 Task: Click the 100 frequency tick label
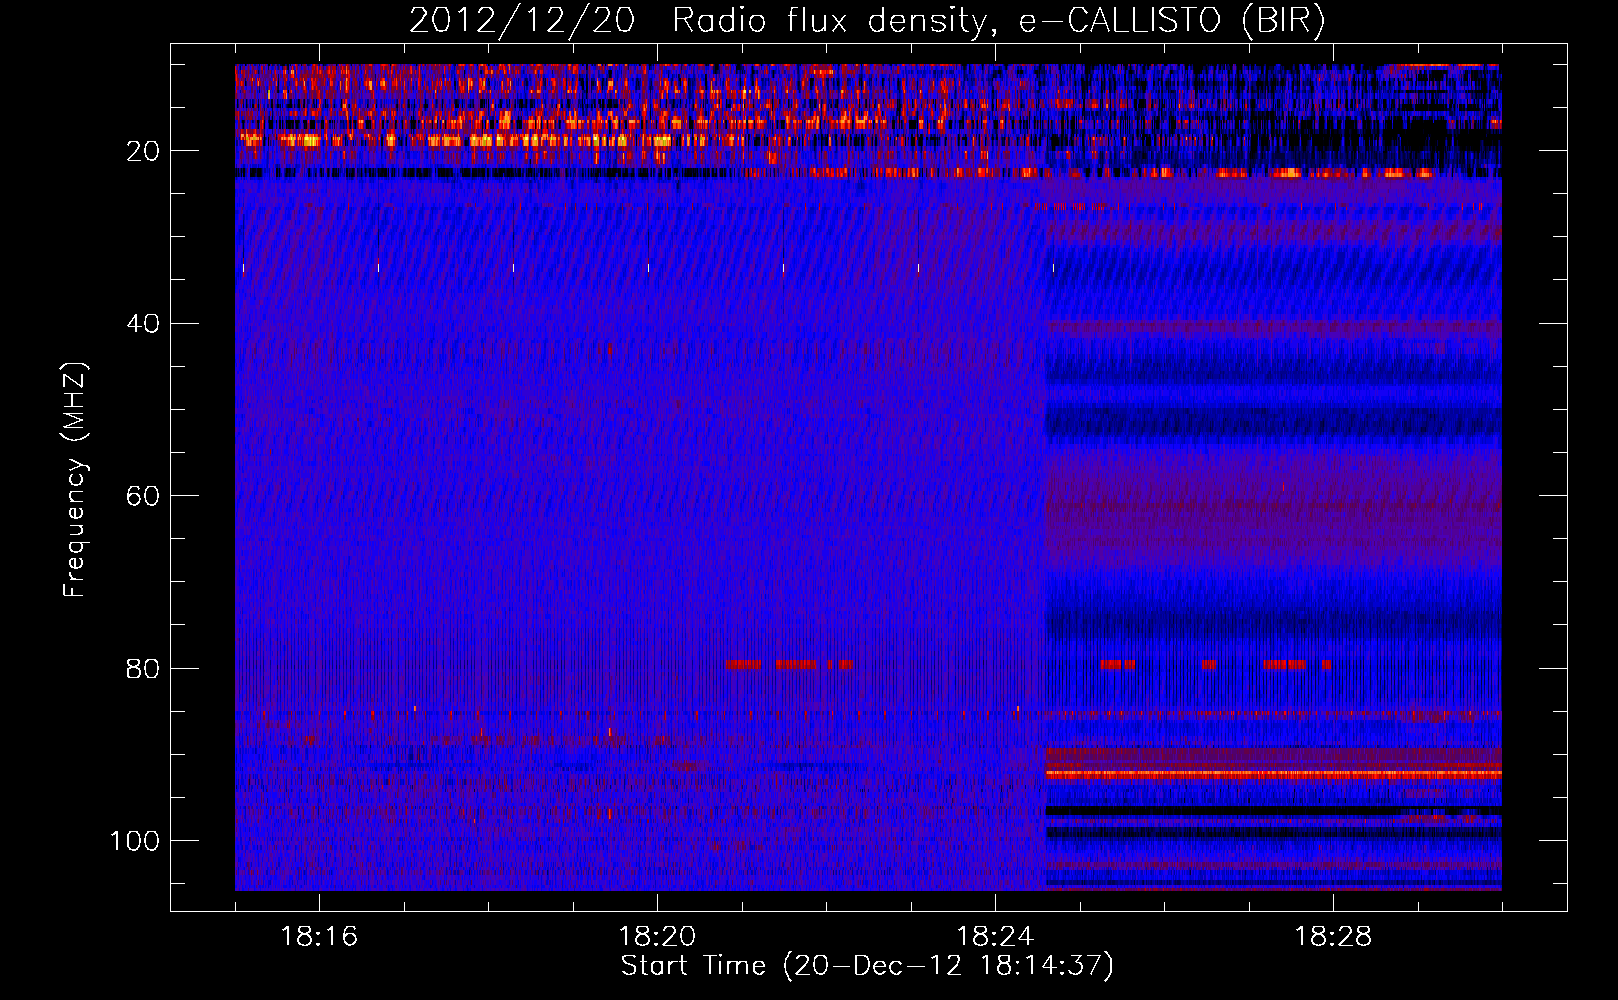(x=135, y=841)
